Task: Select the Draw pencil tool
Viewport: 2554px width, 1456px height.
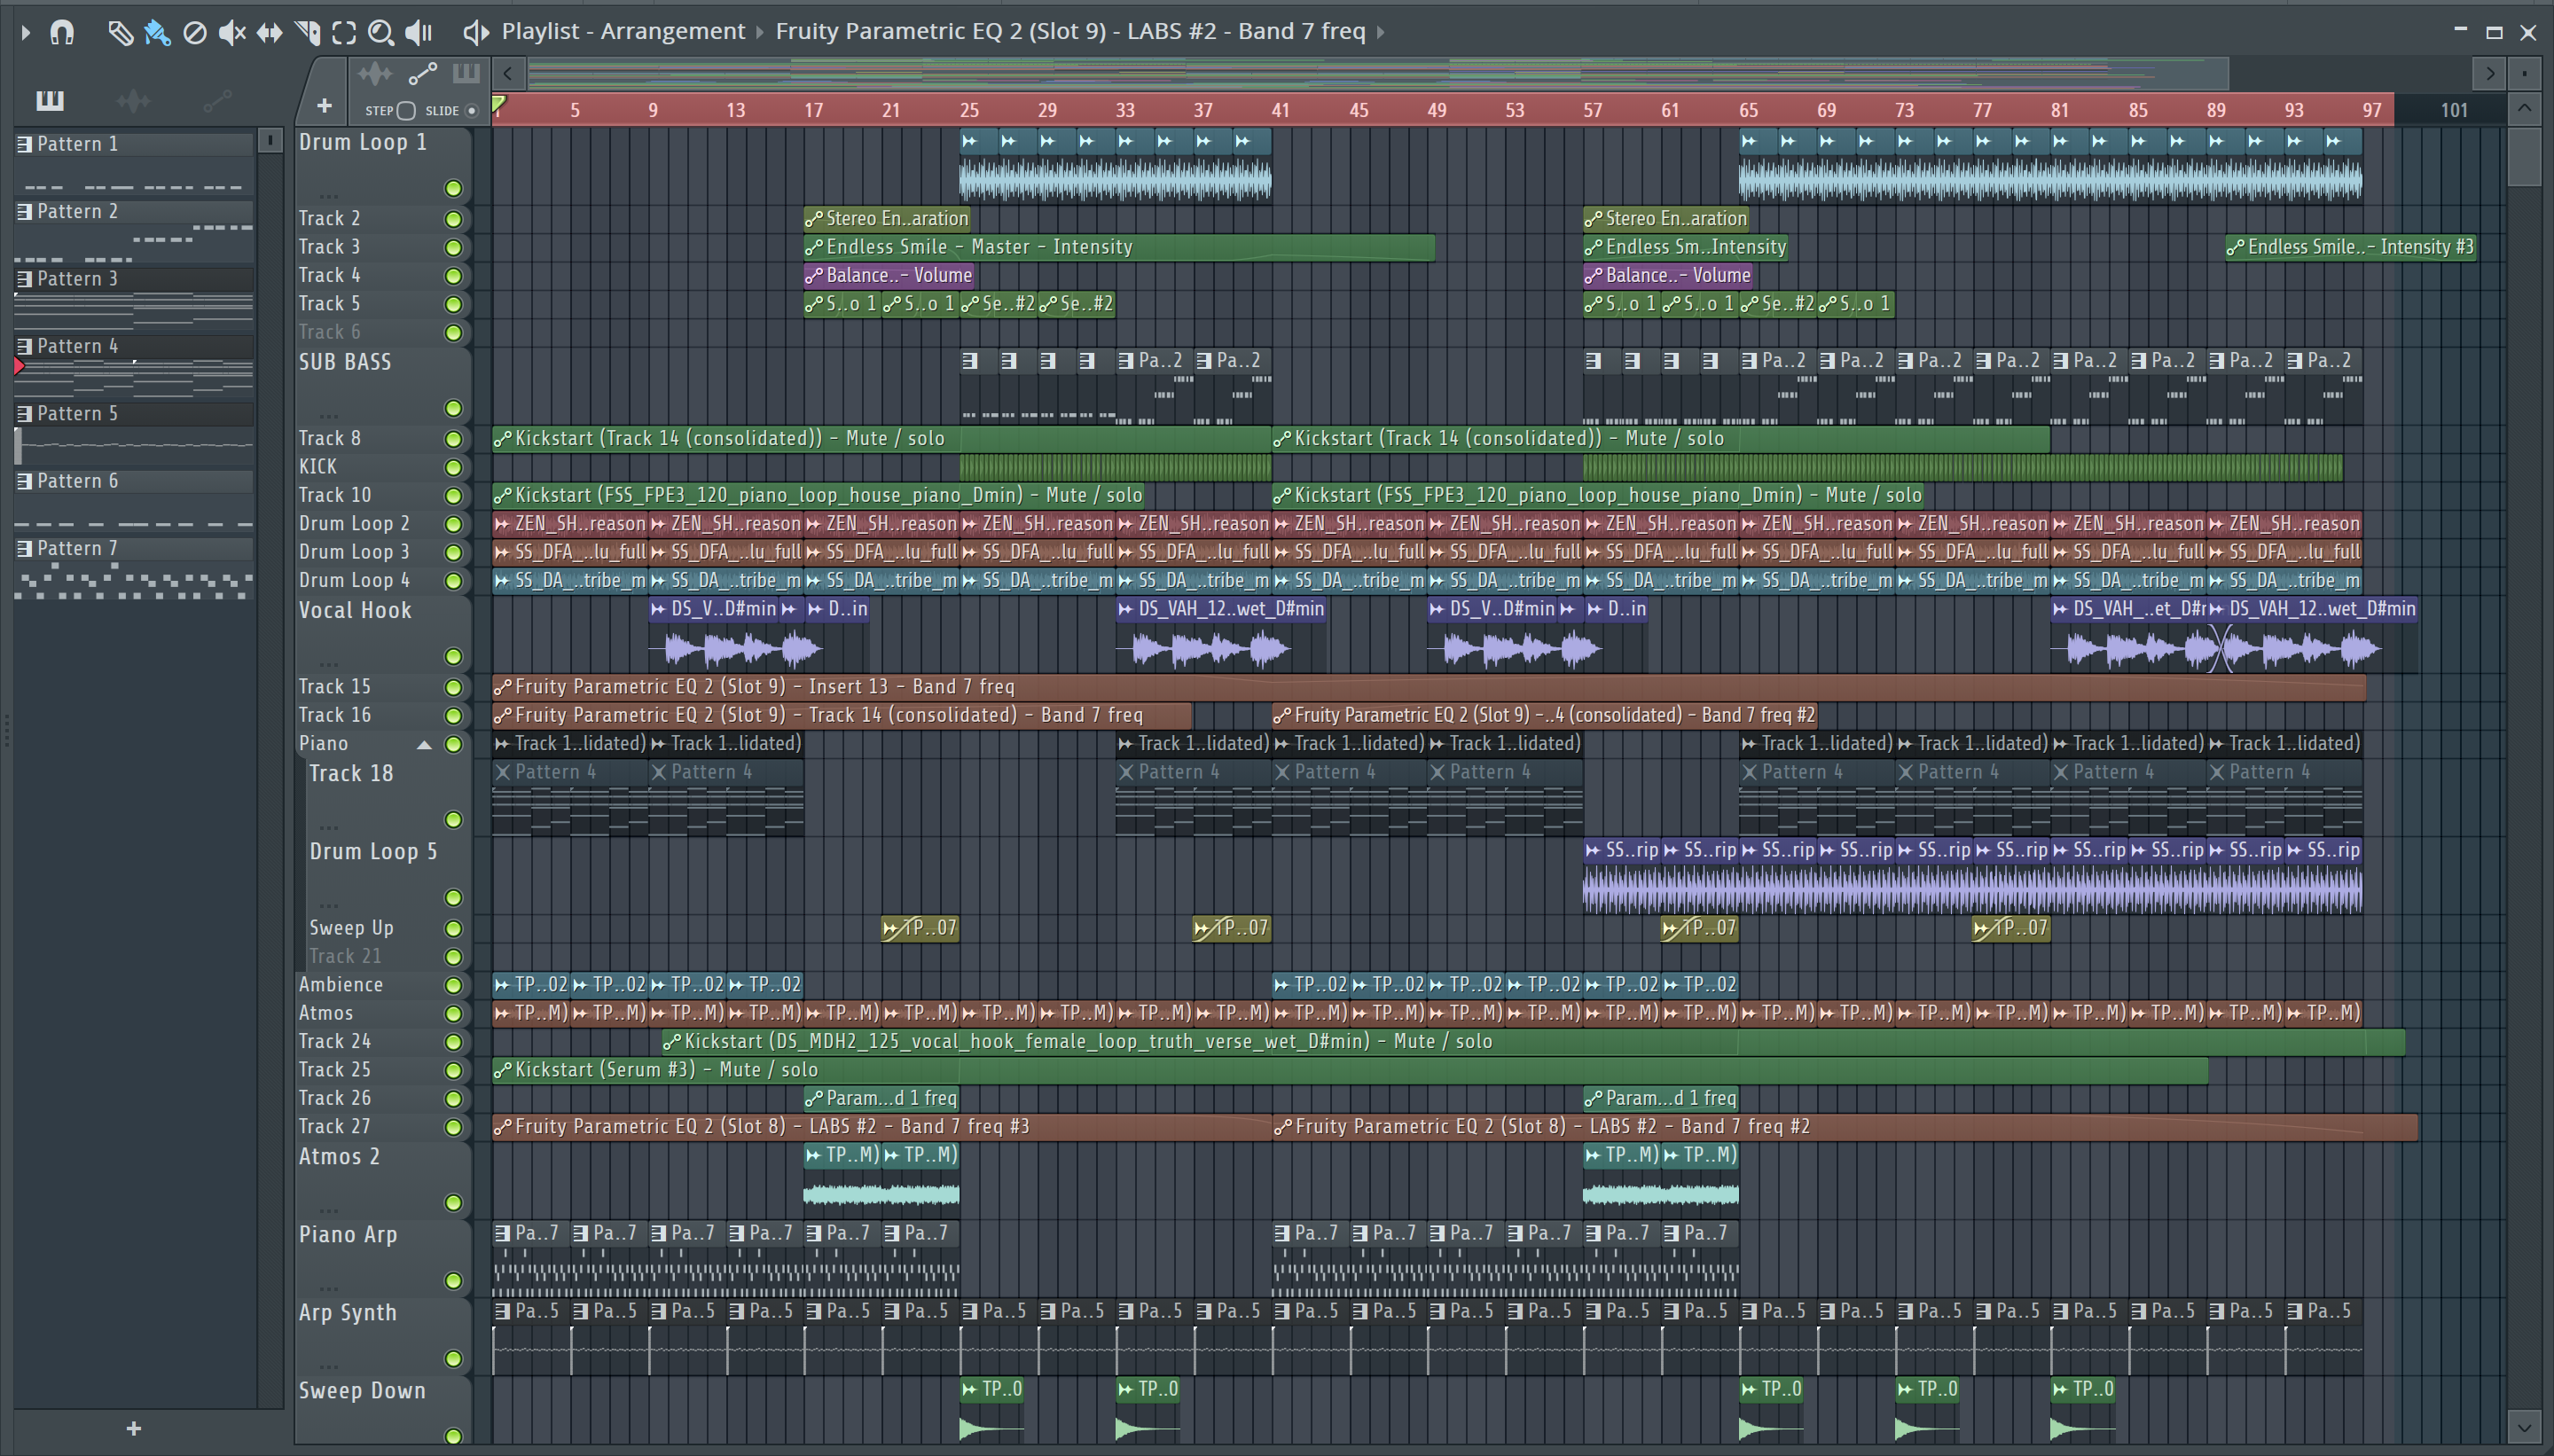Action: (120, 32)
